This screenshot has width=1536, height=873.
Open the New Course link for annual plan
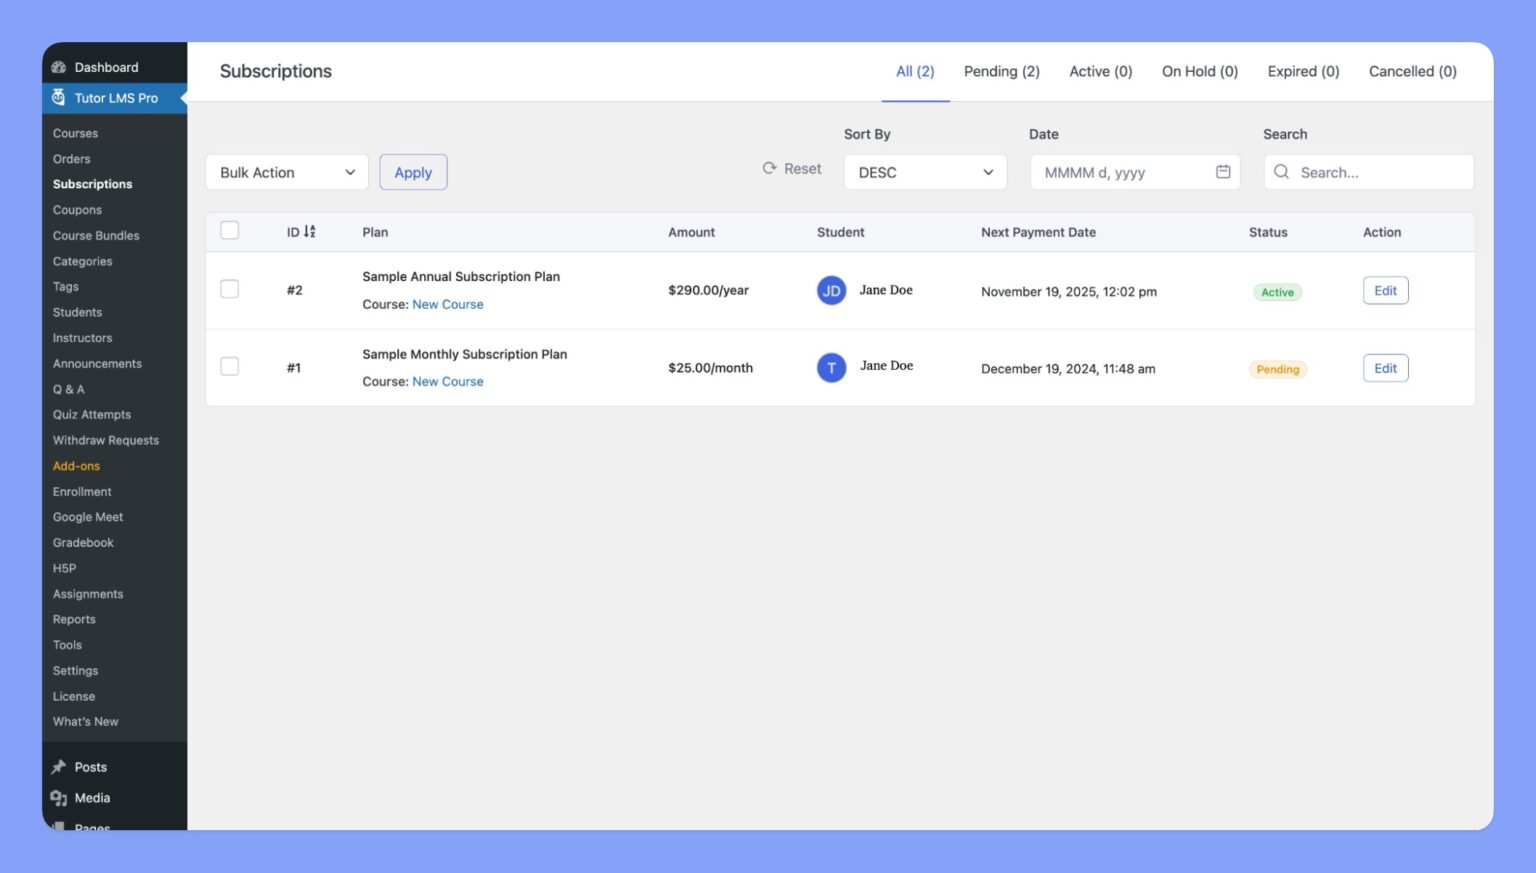447,304
